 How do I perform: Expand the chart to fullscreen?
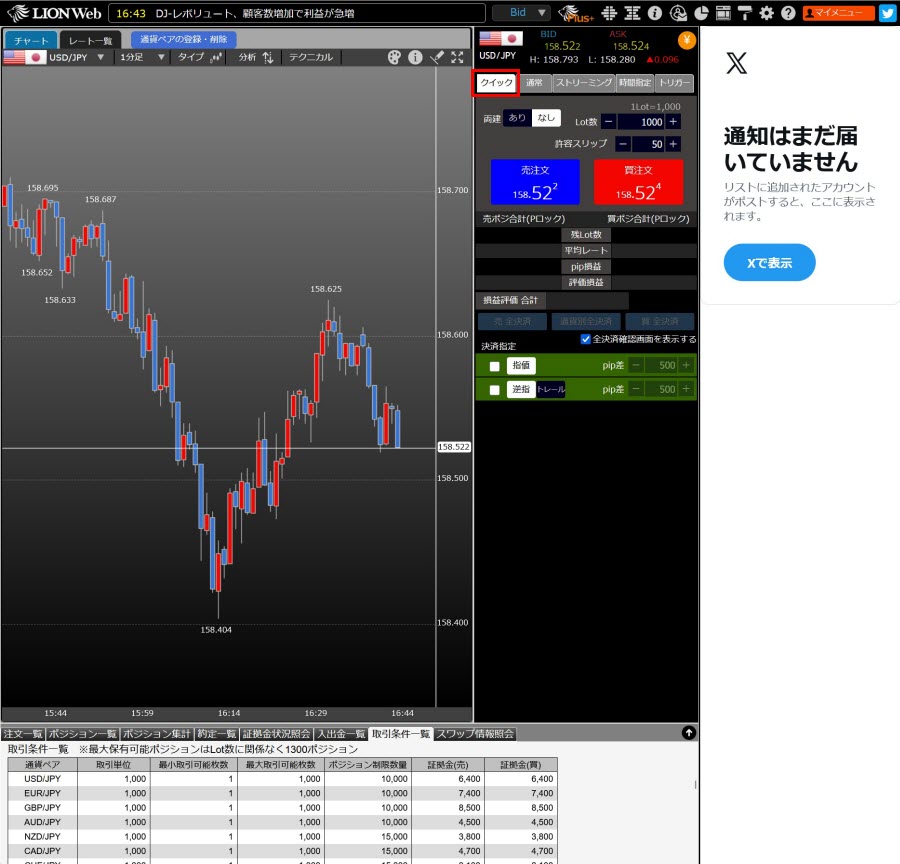point(457,58)
